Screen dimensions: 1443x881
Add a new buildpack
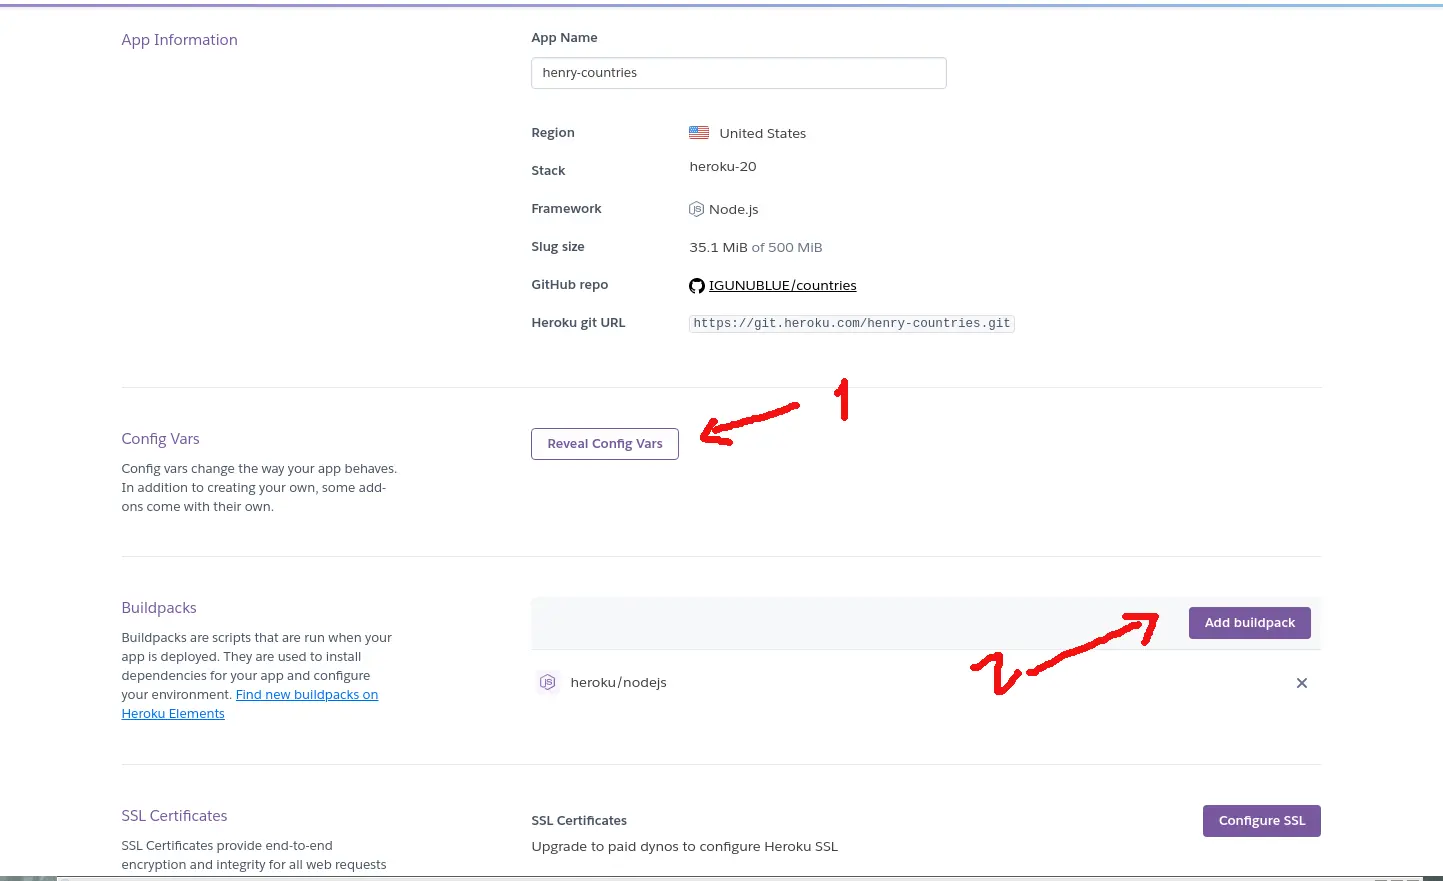(x=1250, y=623)
